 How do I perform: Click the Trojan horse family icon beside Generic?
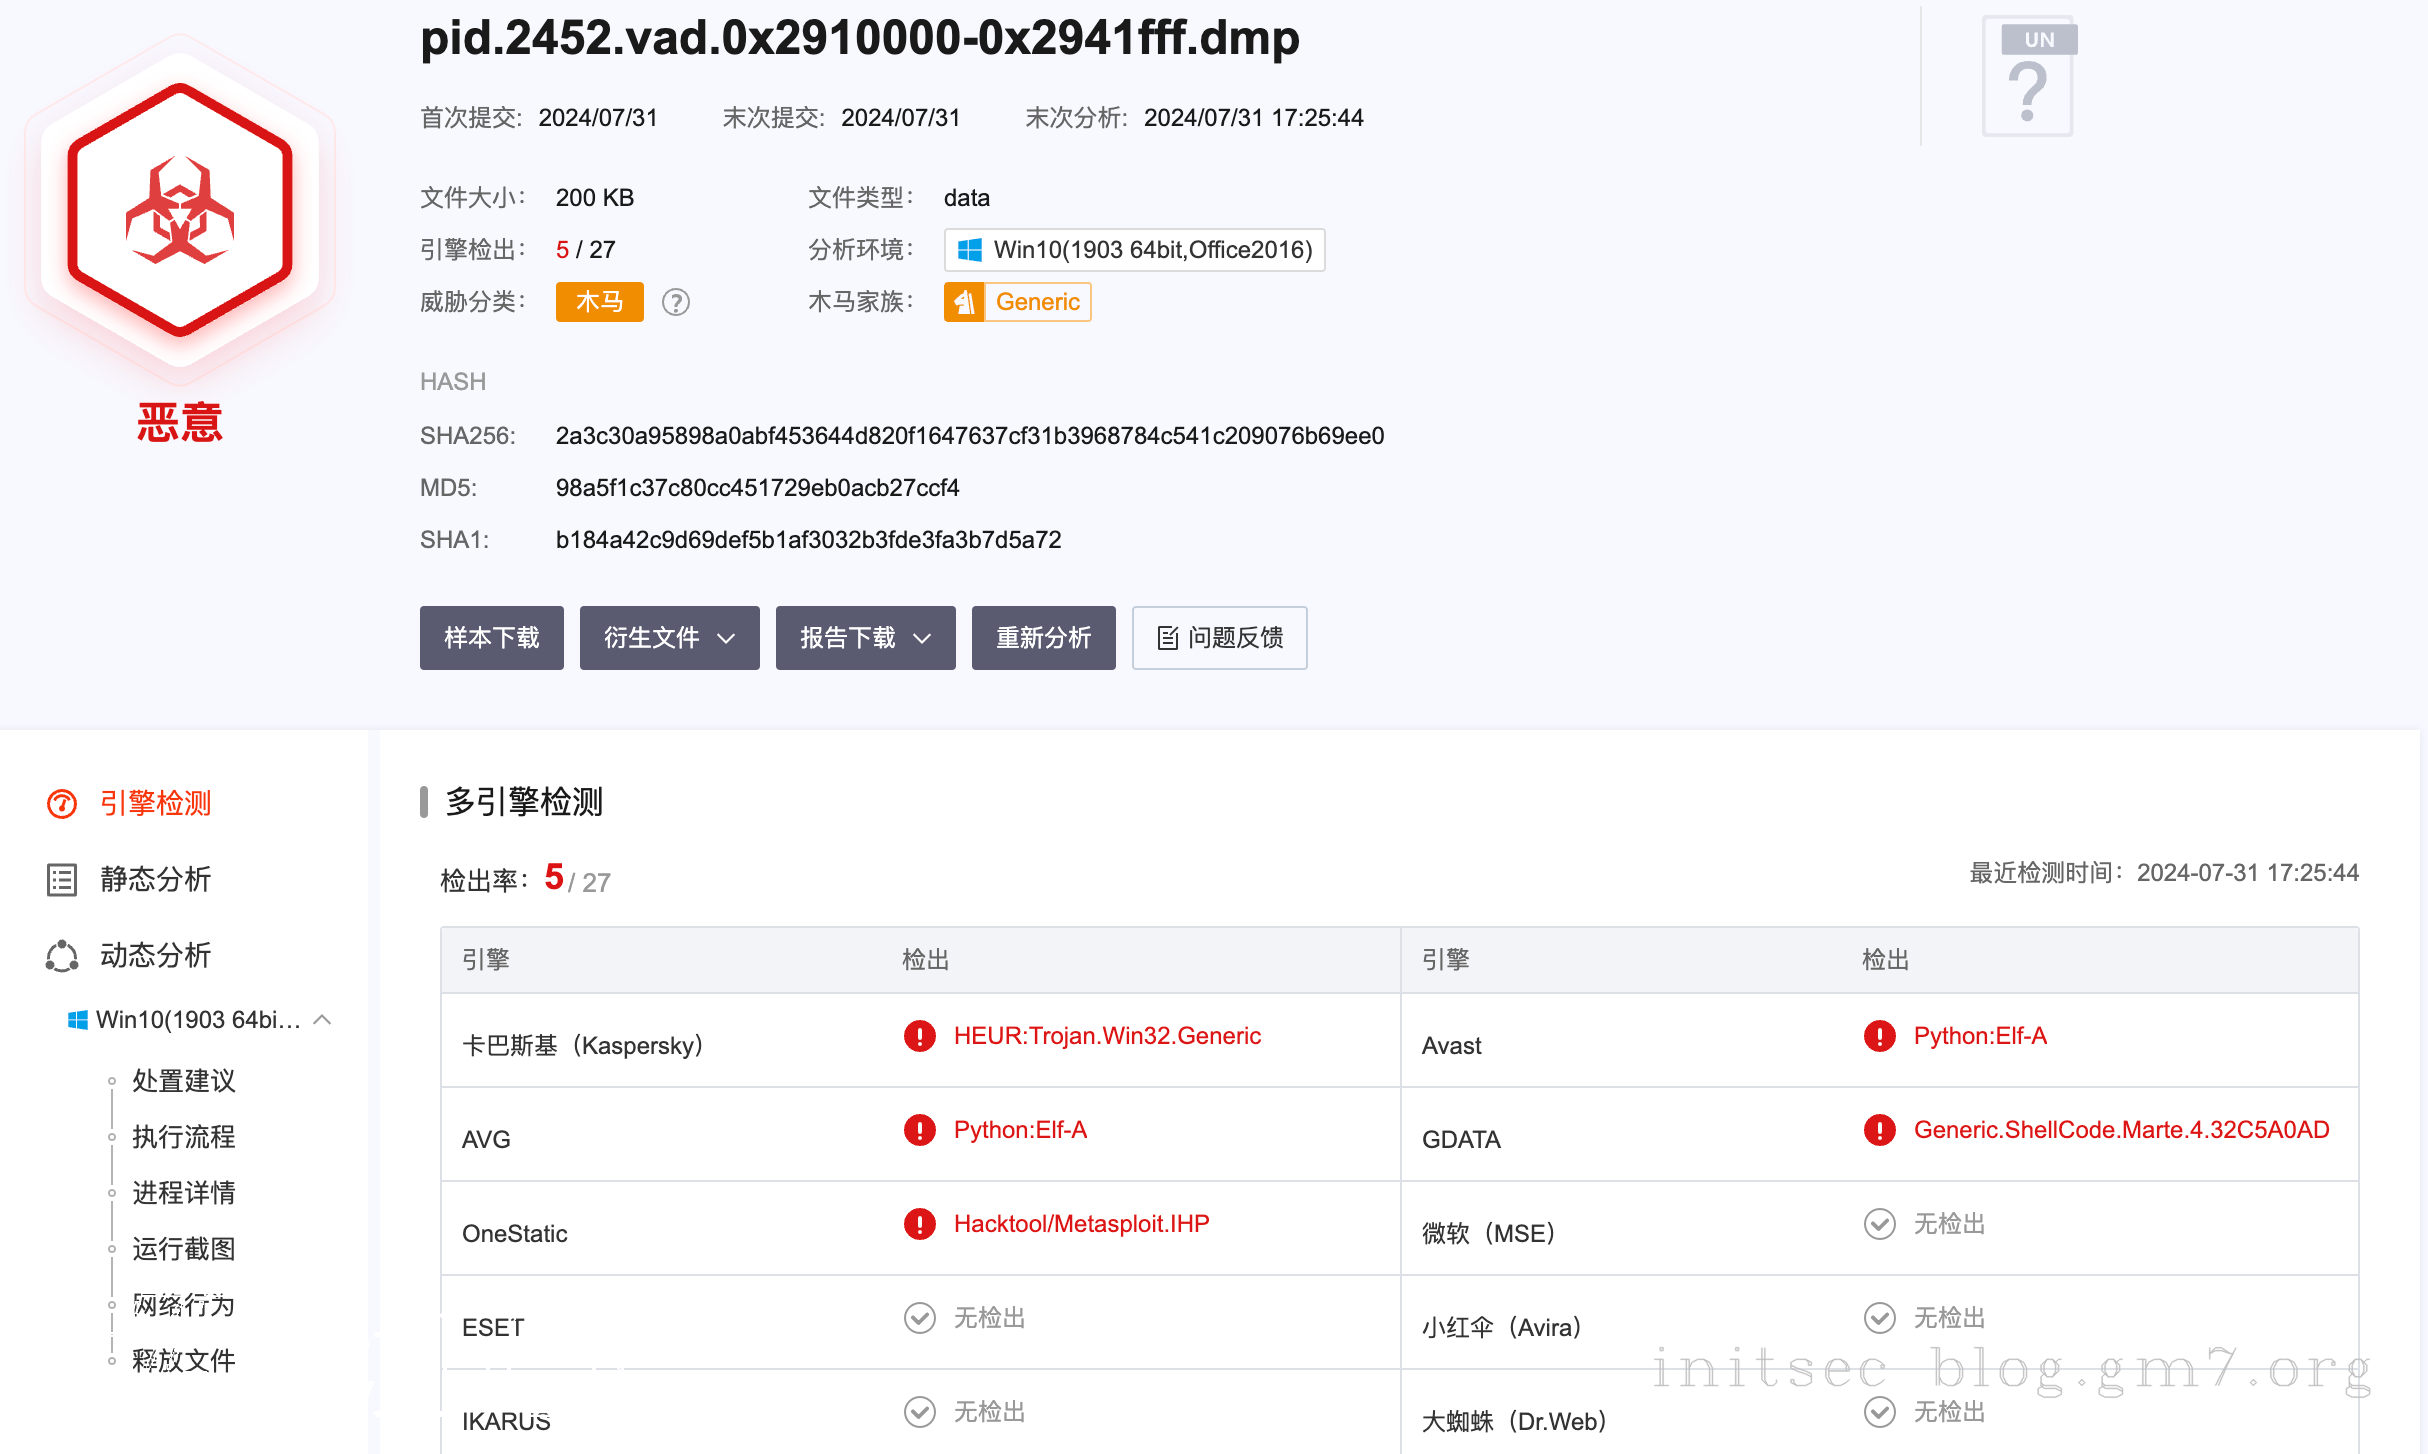tap(964, 302)
